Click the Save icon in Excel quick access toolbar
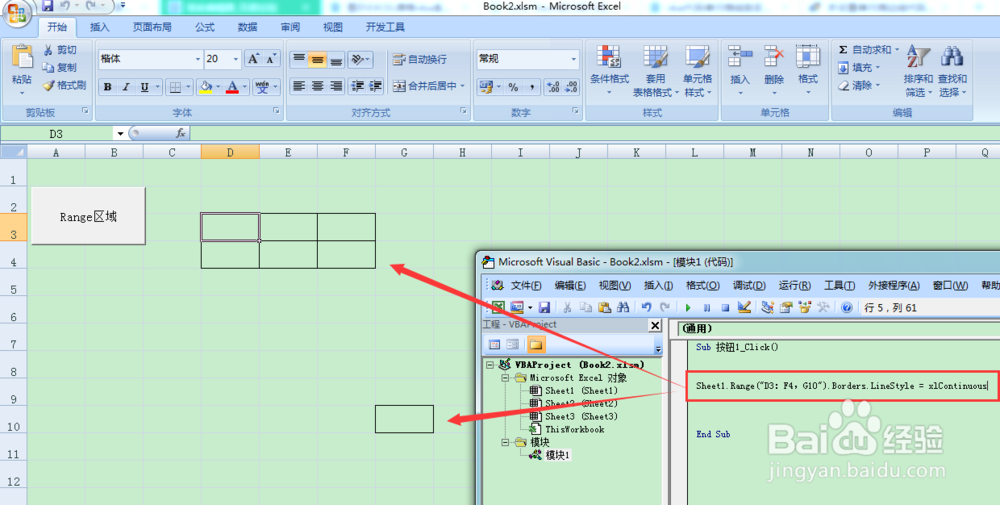This screenshot has height=505, width=1000. [x=47, y=6]
